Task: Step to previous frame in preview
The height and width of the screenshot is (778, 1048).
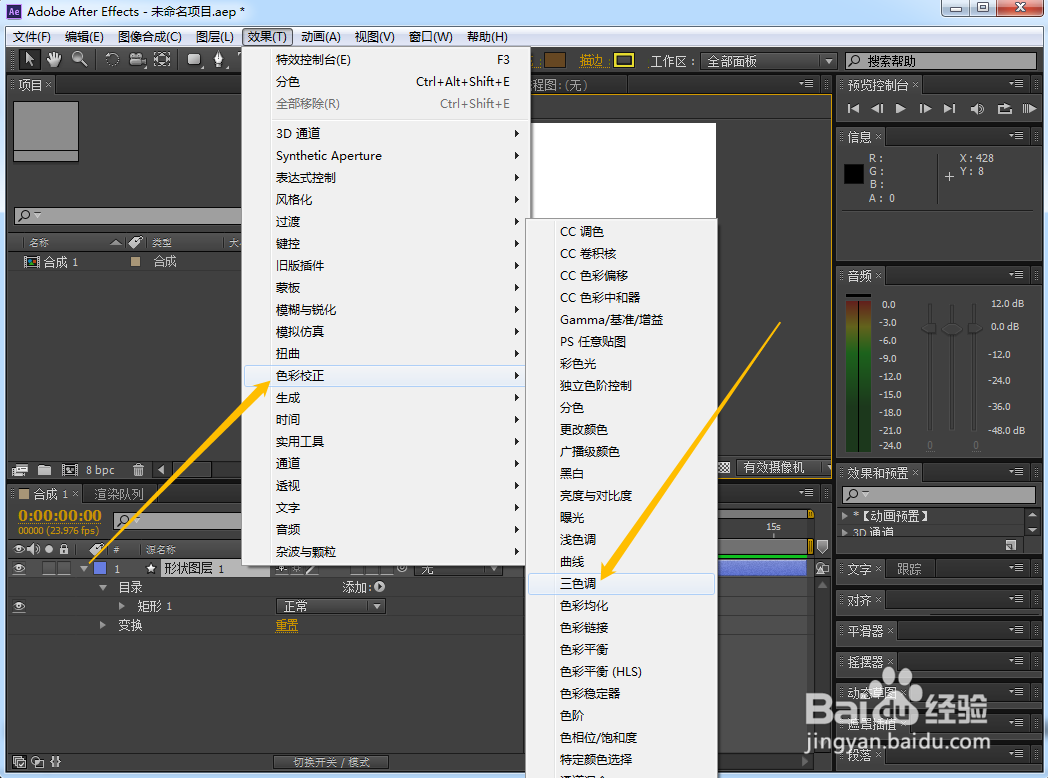Action: tap(878, 108)
